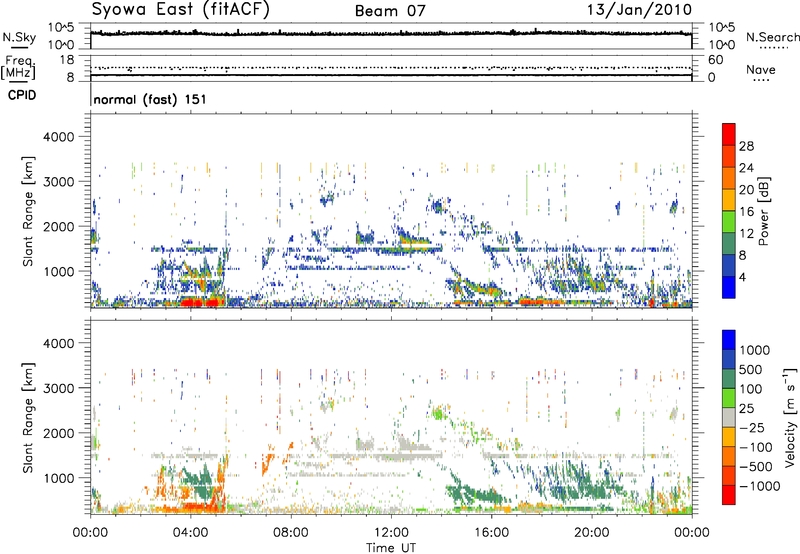Click the '28' Power colorbar tick label
The width and height of the screenshot is (800, 554).
746,146
